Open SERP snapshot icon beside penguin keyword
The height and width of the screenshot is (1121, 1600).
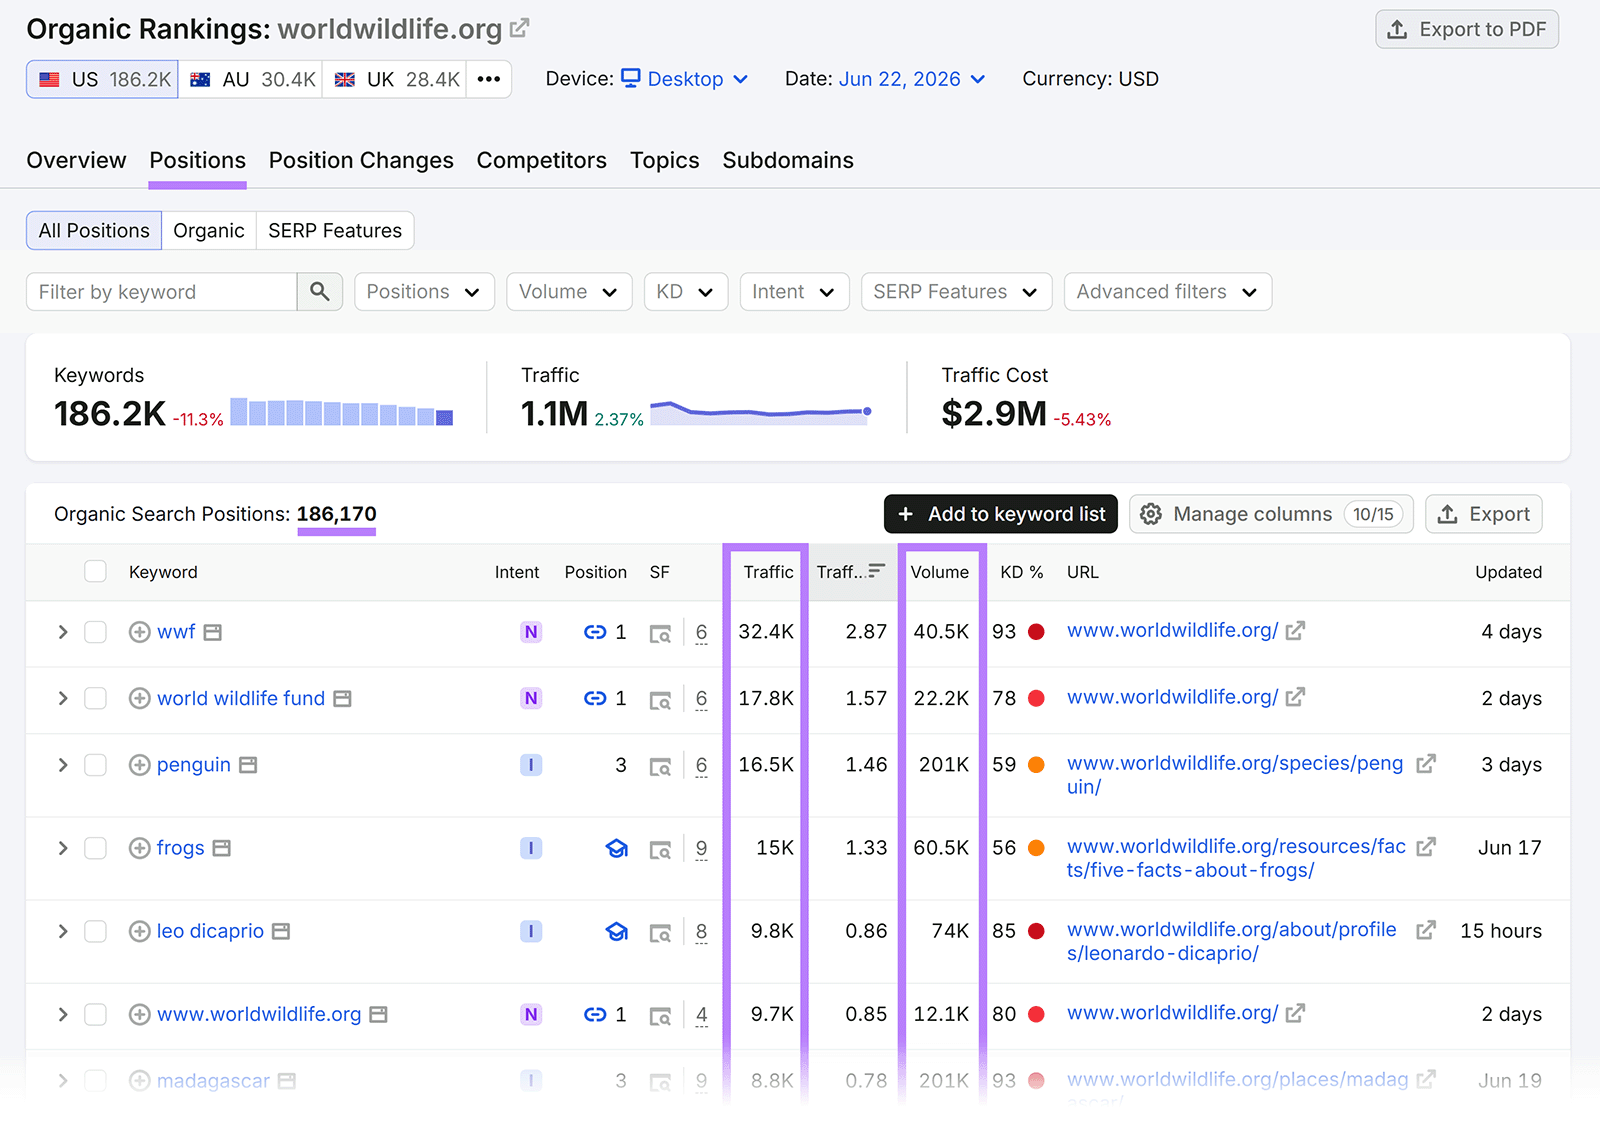(248, 765)
